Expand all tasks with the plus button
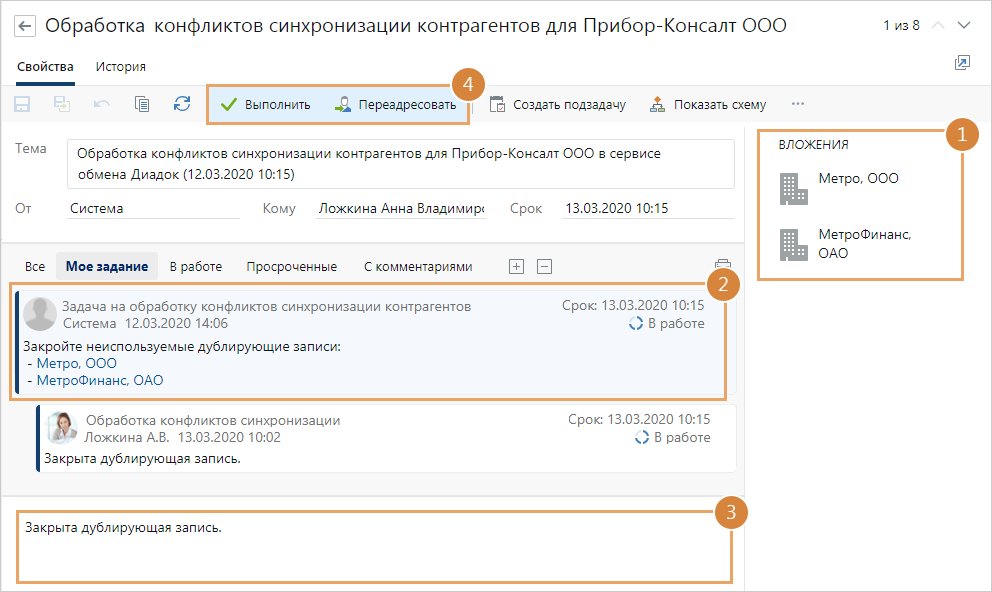The width and height of the screenshot is (992, 592). point(516,266)
